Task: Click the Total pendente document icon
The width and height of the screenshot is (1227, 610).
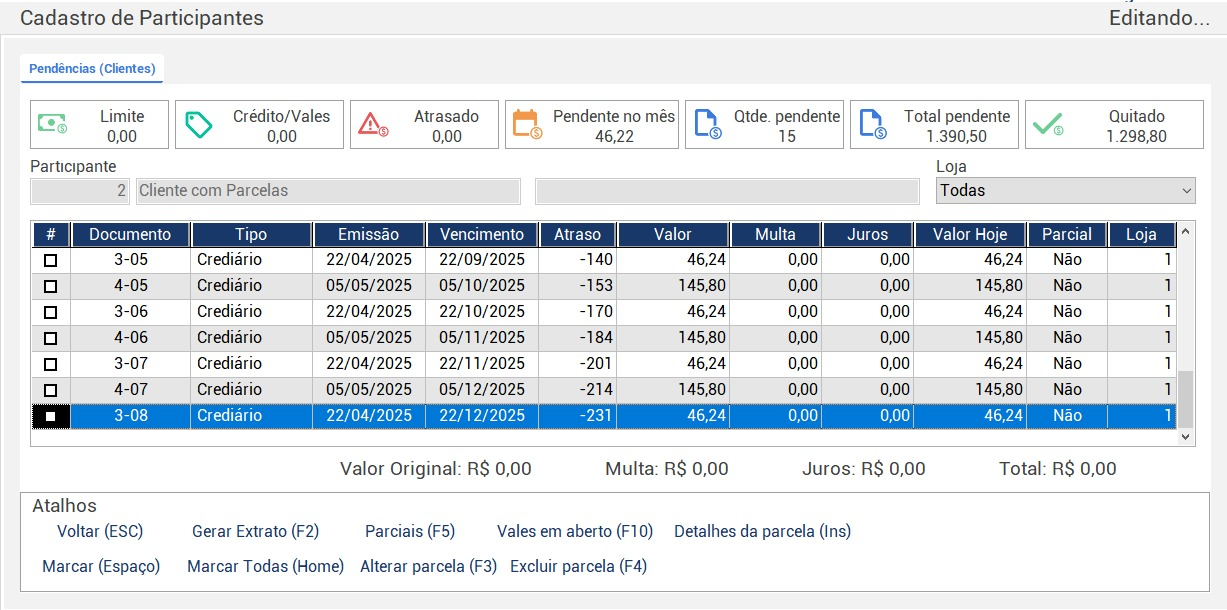Action: pyautogui.click(x=873, y=124)
